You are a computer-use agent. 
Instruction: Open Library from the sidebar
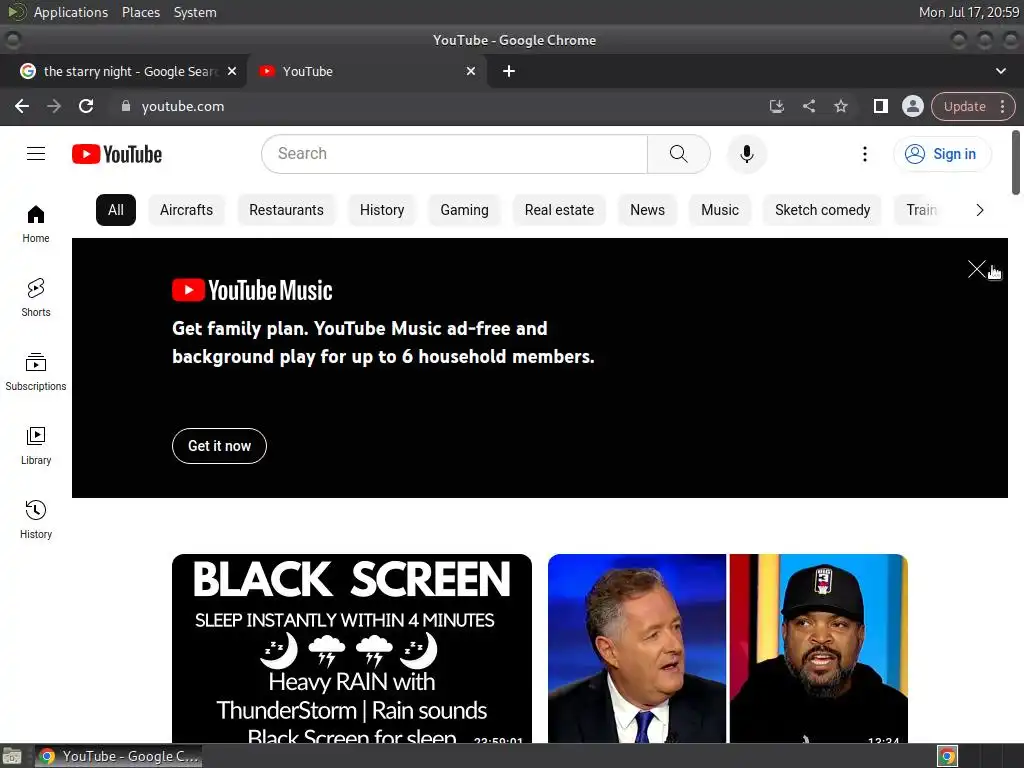[36, 445]
